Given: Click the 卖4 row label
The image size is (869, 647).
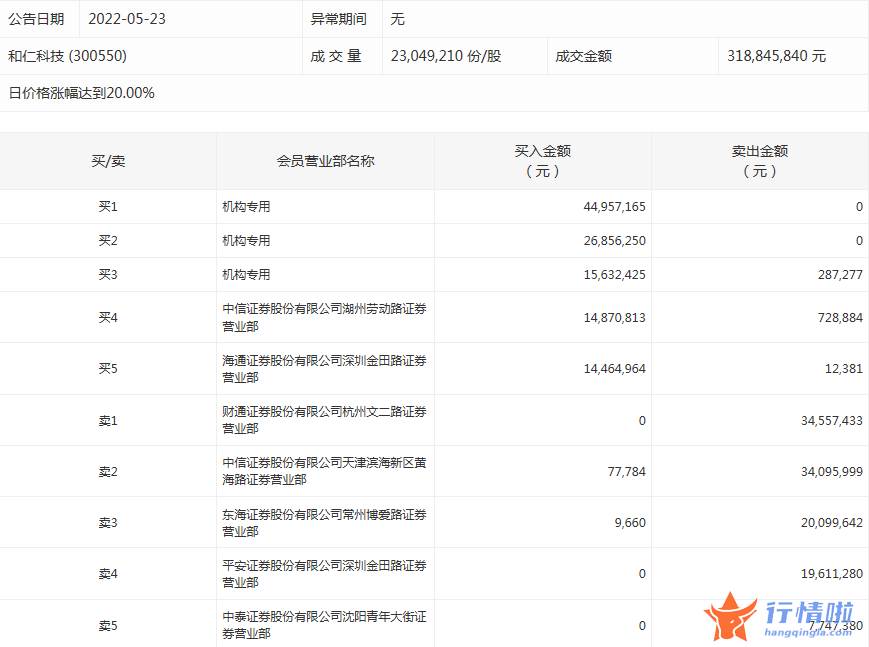Looking at the screenshot, I should pyautogui.click(x=108, y=574).
